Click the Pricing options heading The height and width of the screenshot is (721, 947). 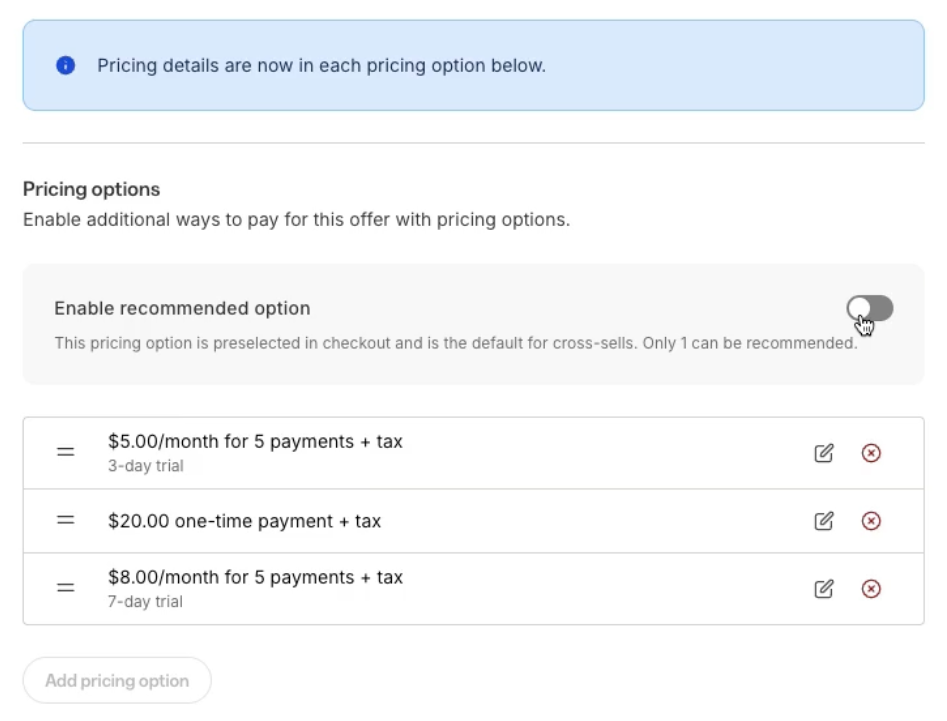(x=91, y=189)
